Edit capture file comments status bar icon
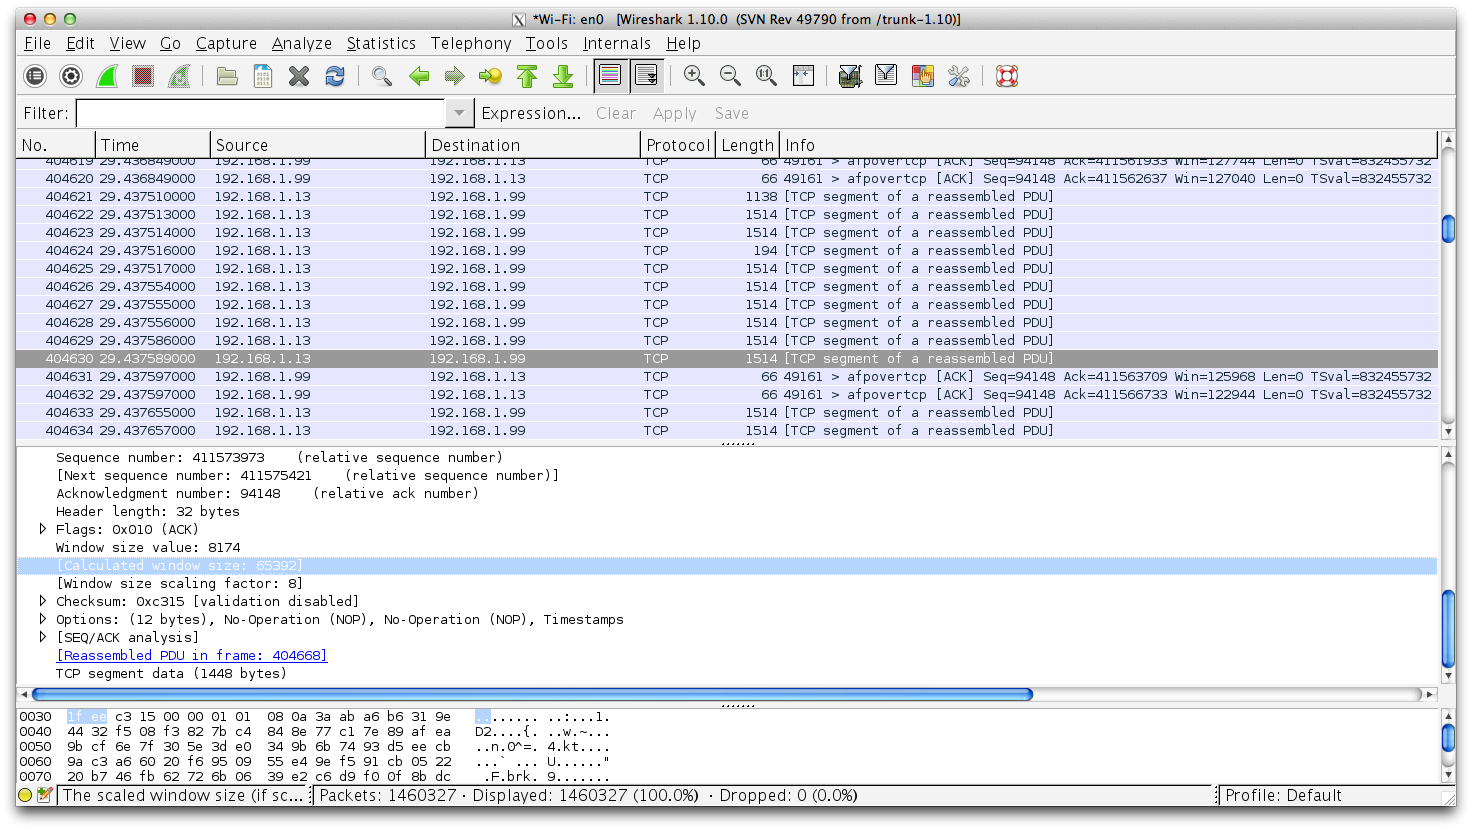 (x=44, y=796)
